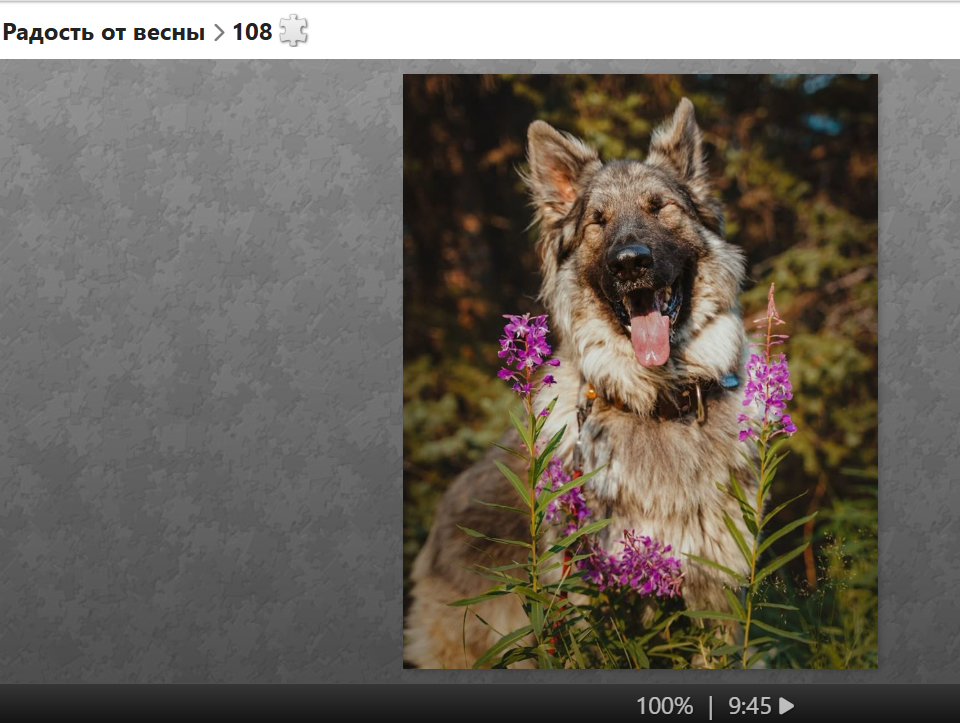Select the 108 piece count label
The height and width of the screenshot is (723, 960).
coord(252,32)
